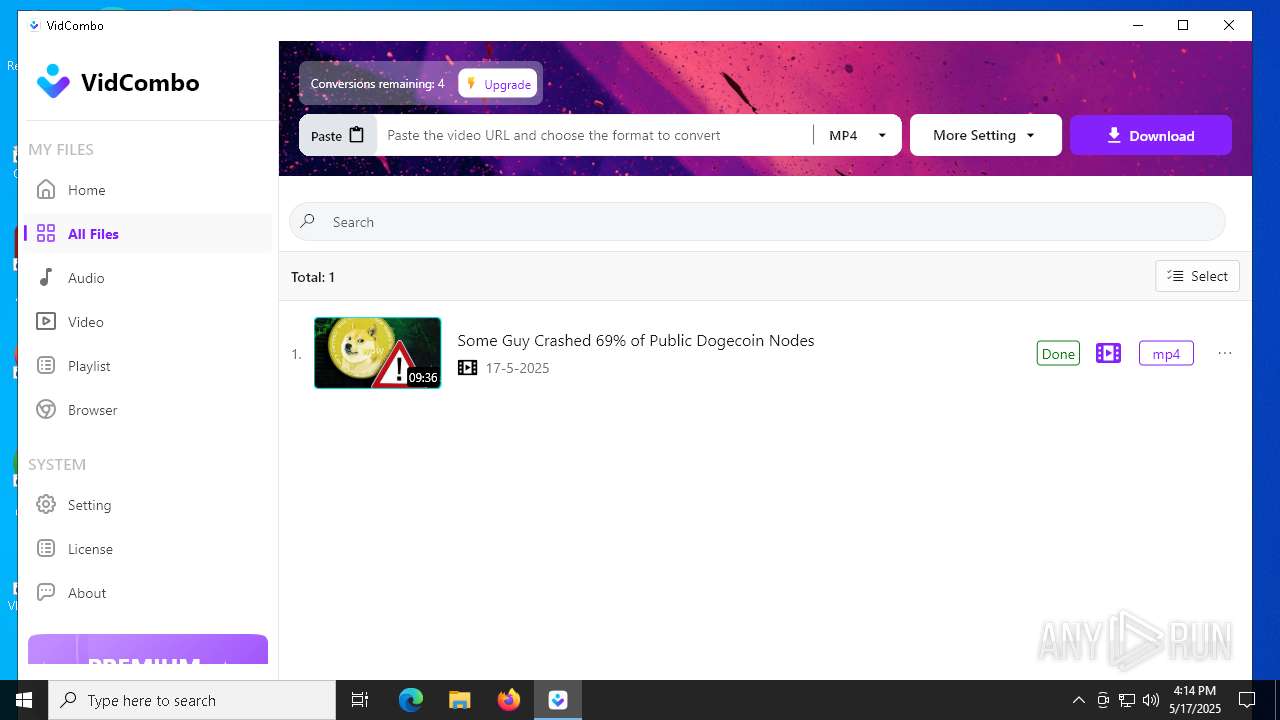
Task: Click the purple Download button
Action: [x=1151, y=135]
